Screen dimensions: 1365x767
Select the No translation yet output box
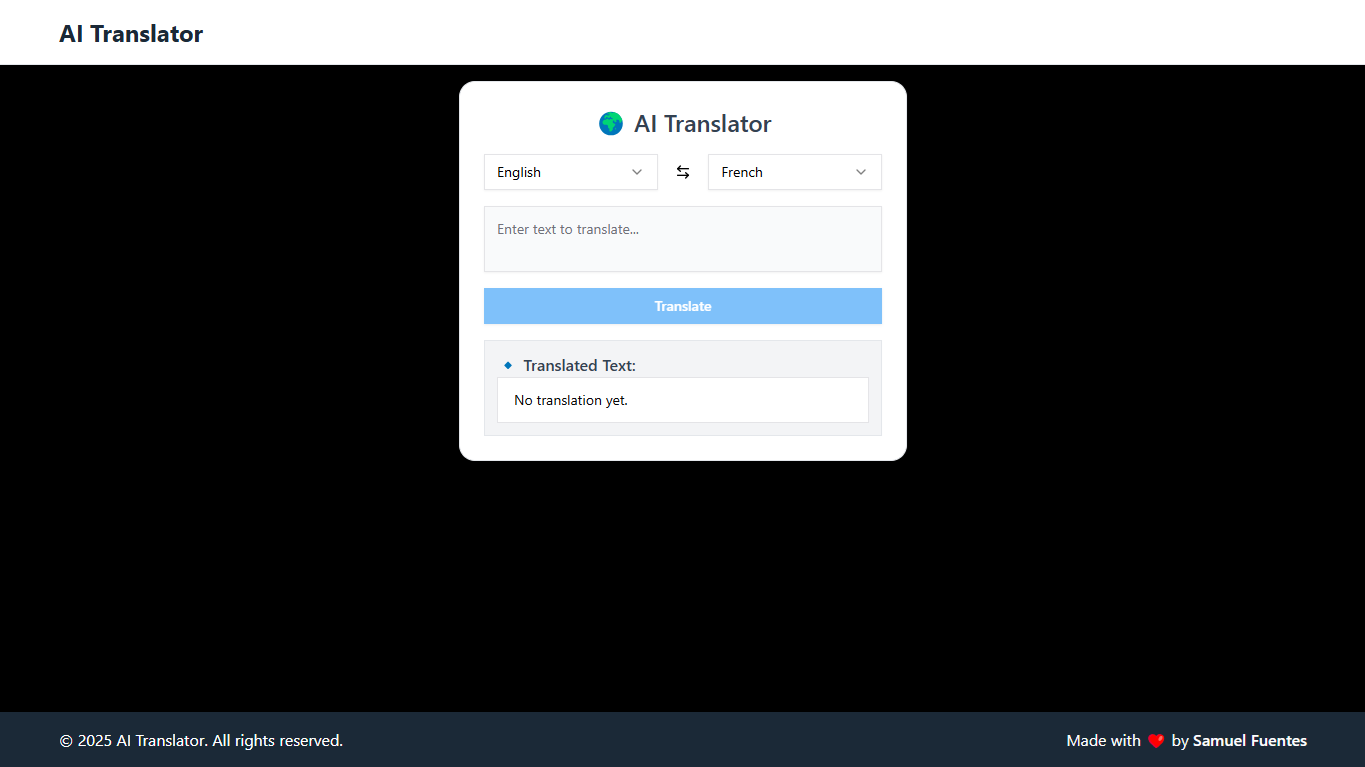[683, 400]
